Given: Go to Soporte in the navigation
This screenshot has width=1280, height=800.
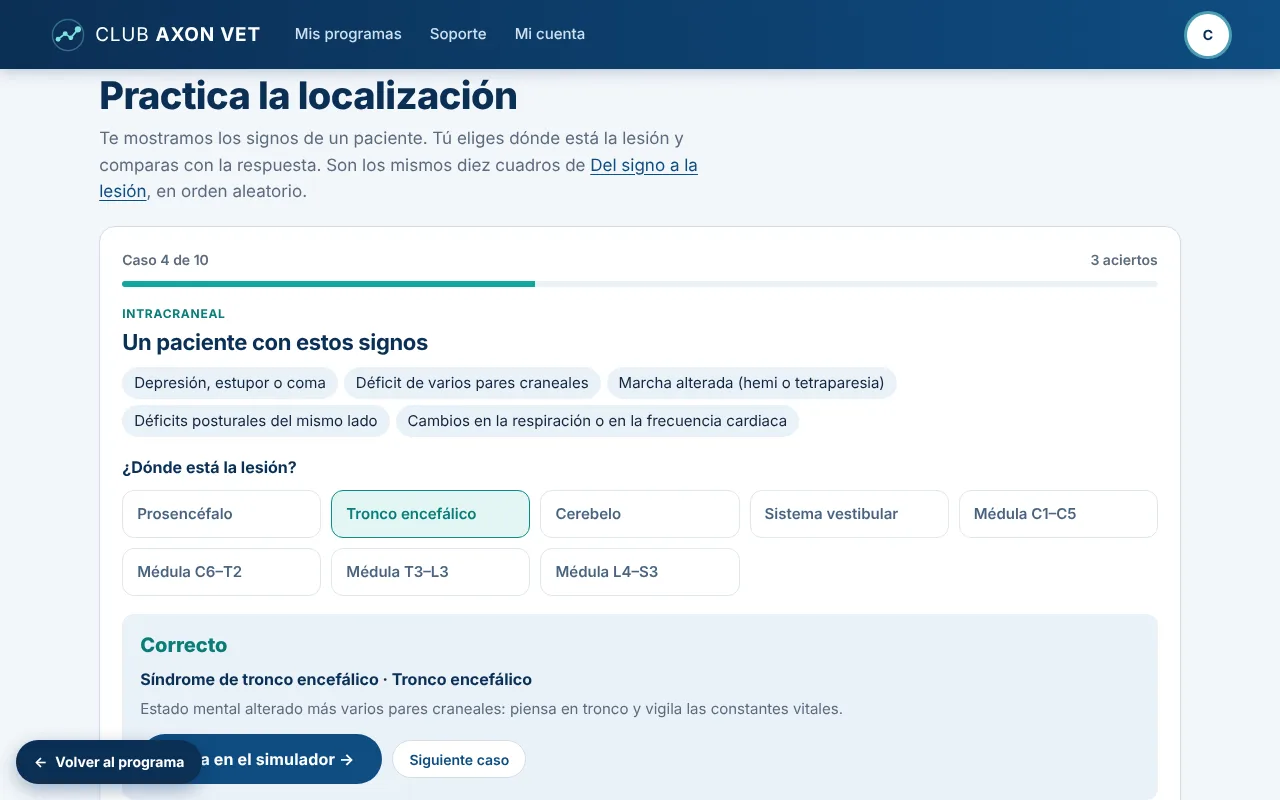Looking at the screenshot, I should click(458, 34).
